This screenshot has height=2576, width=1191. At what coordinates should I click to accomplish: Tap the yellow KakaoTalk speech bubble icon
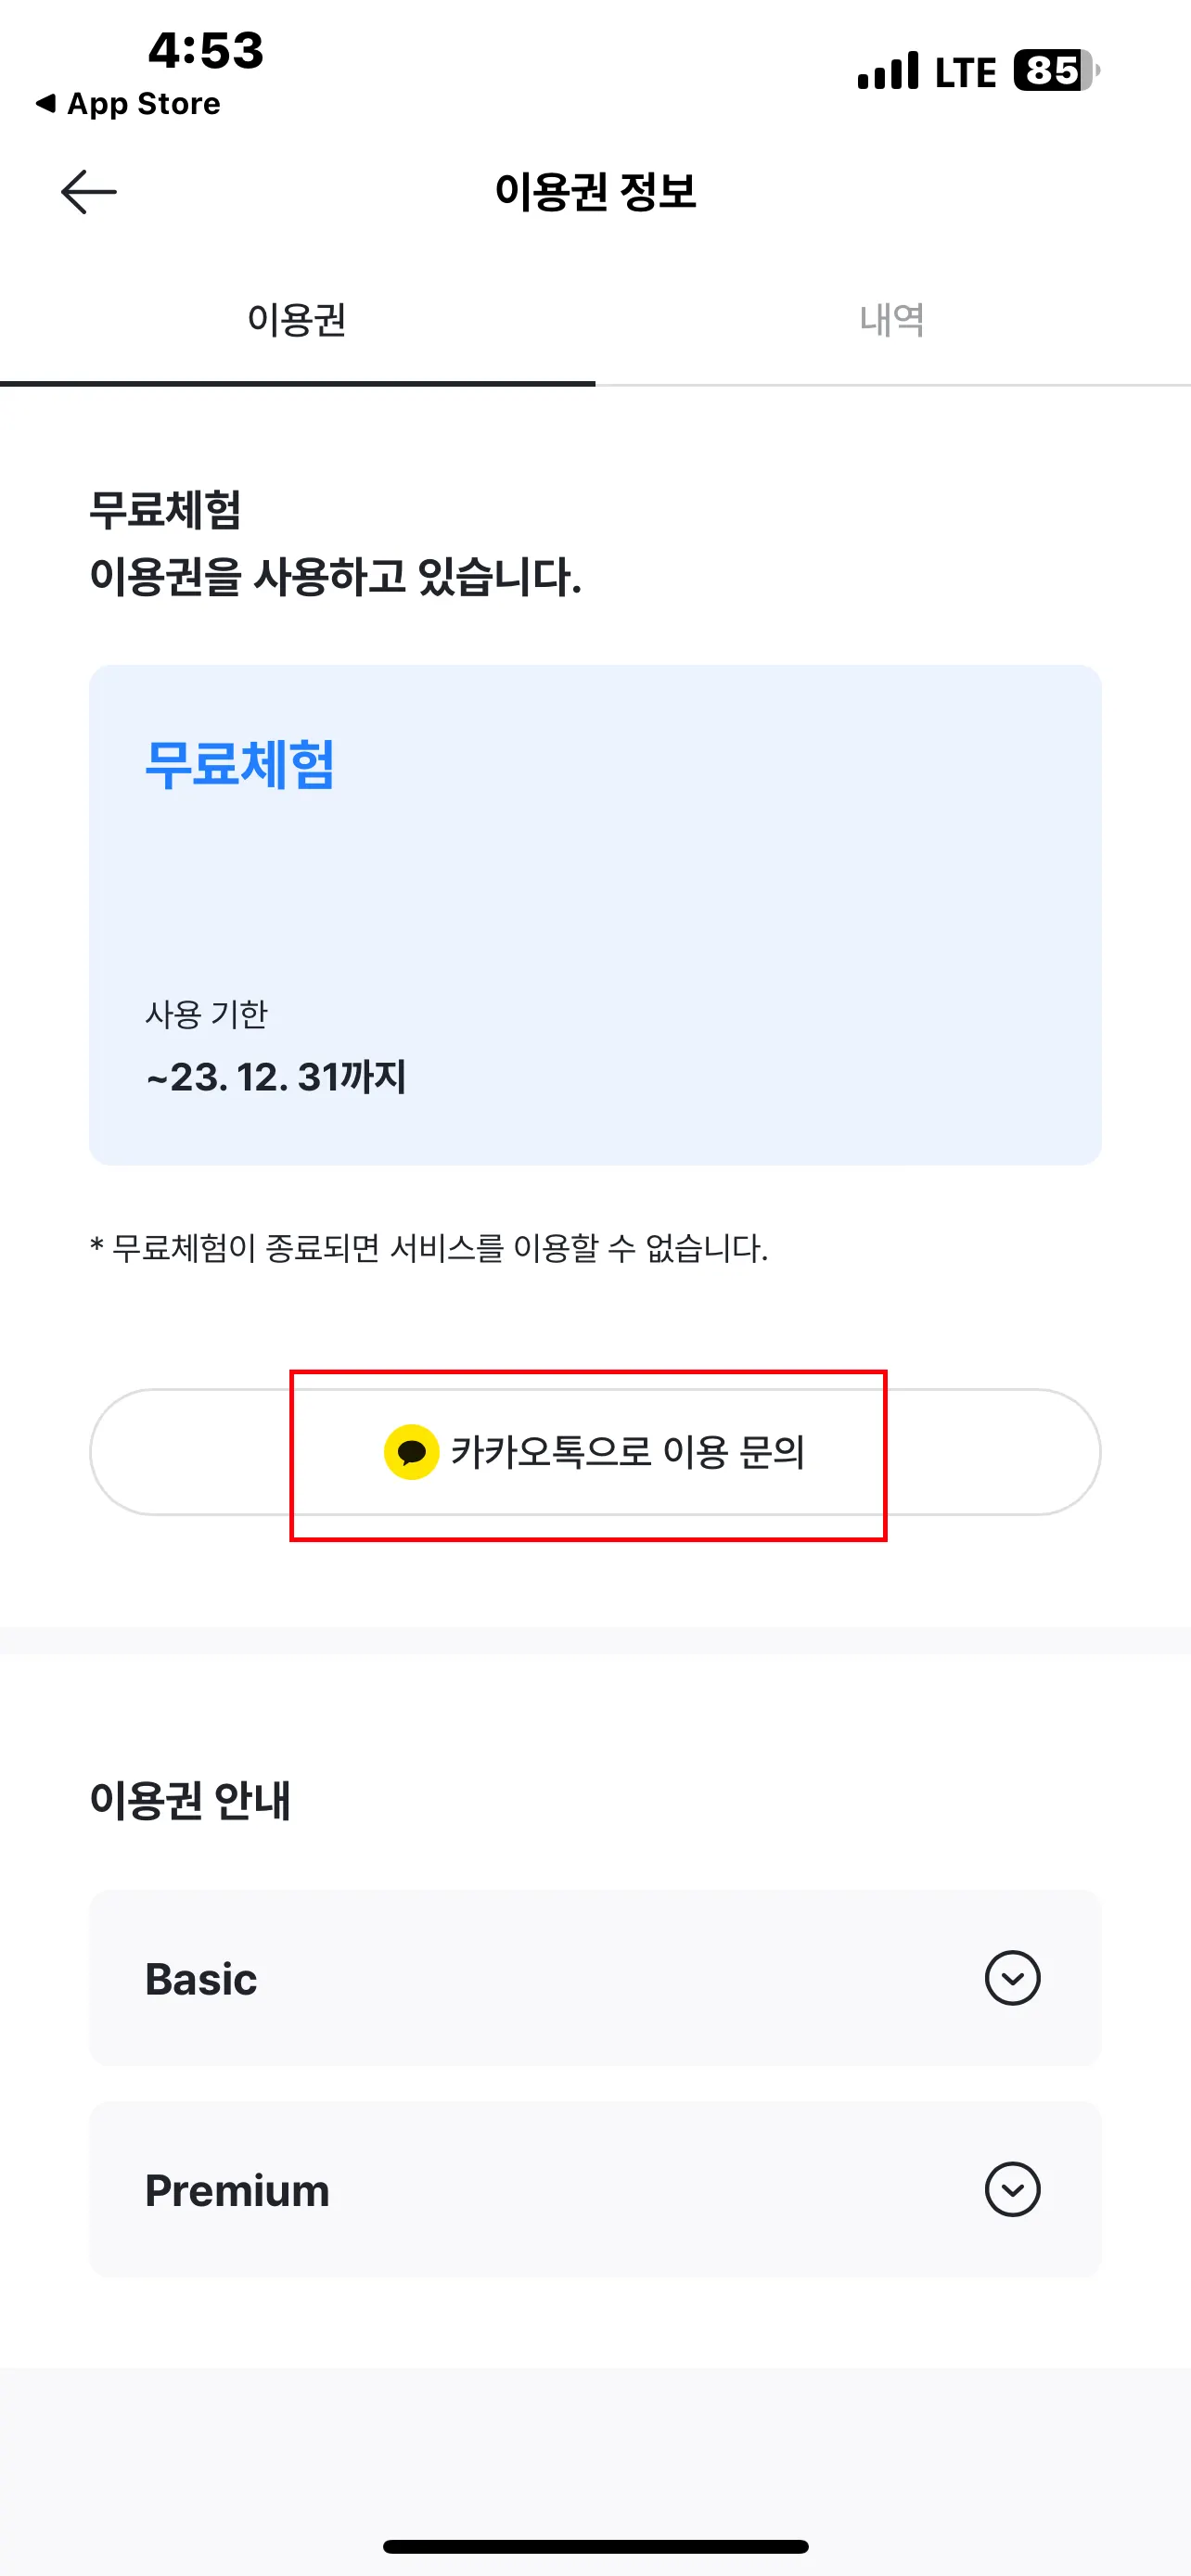412,1452
